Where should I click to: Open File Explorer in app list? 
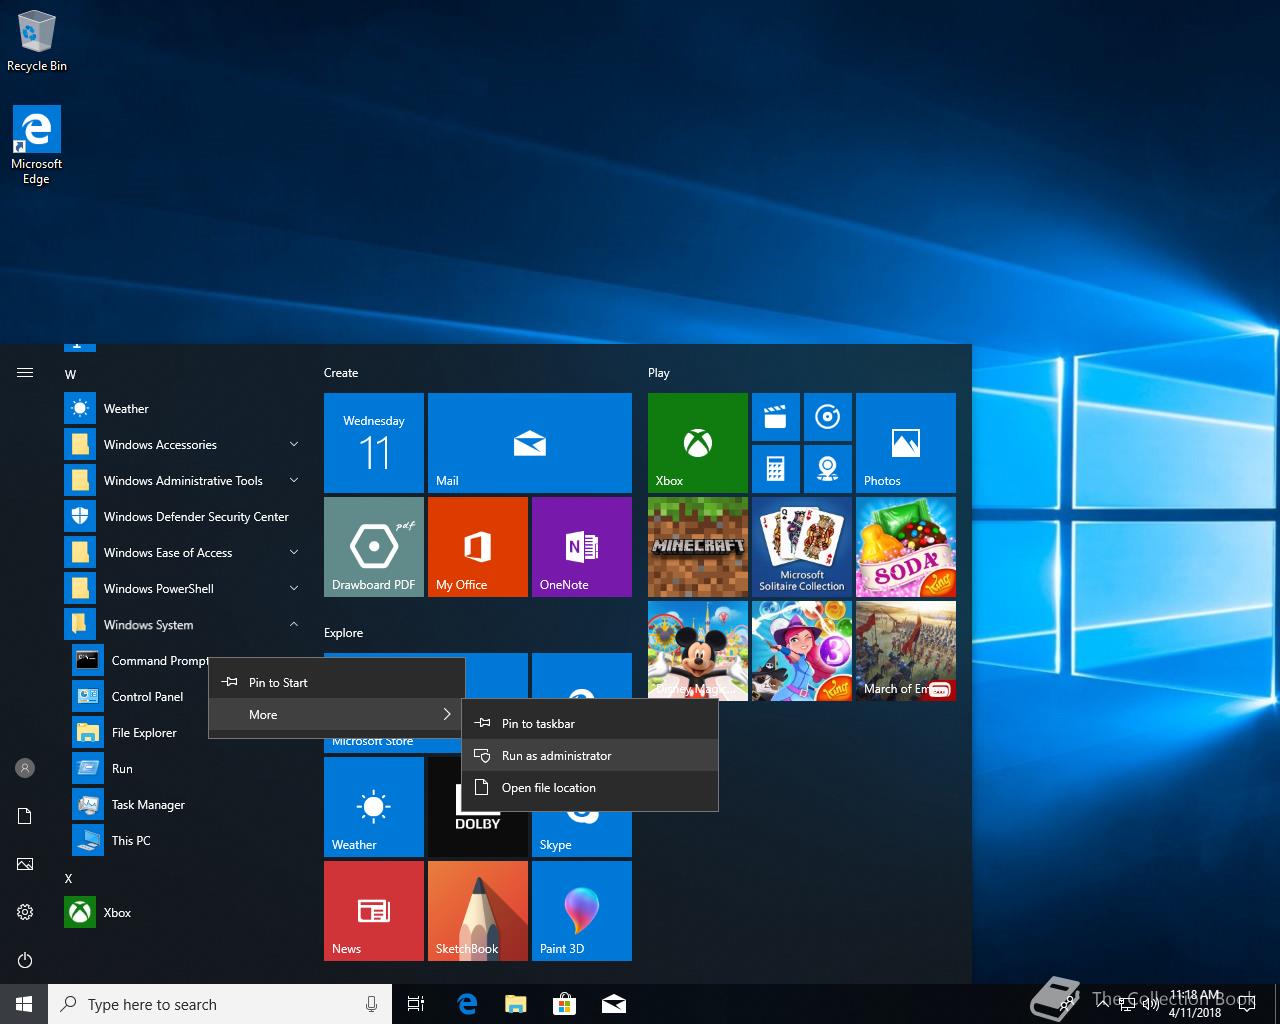click(x=186, y=732)
